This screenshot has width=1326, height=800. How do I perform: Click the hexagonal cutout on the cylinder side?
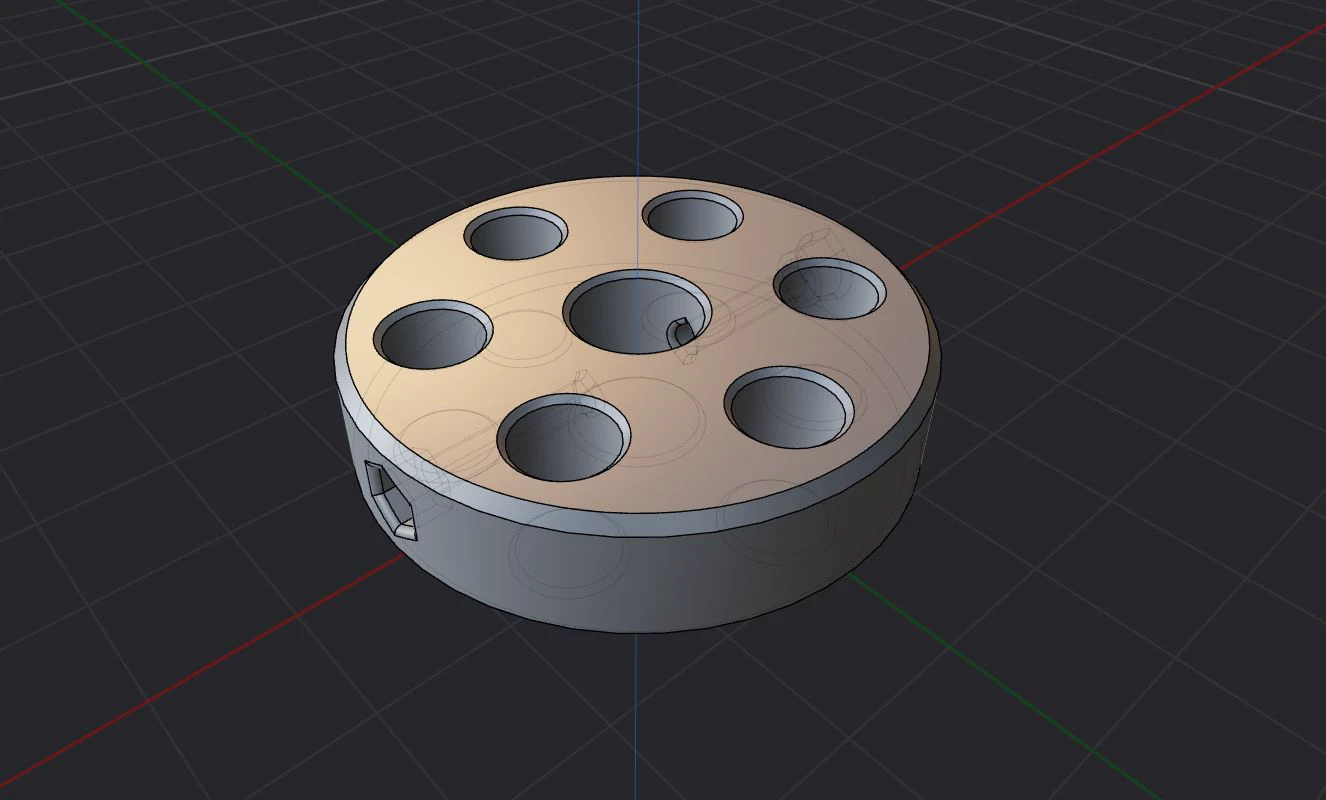392,498
